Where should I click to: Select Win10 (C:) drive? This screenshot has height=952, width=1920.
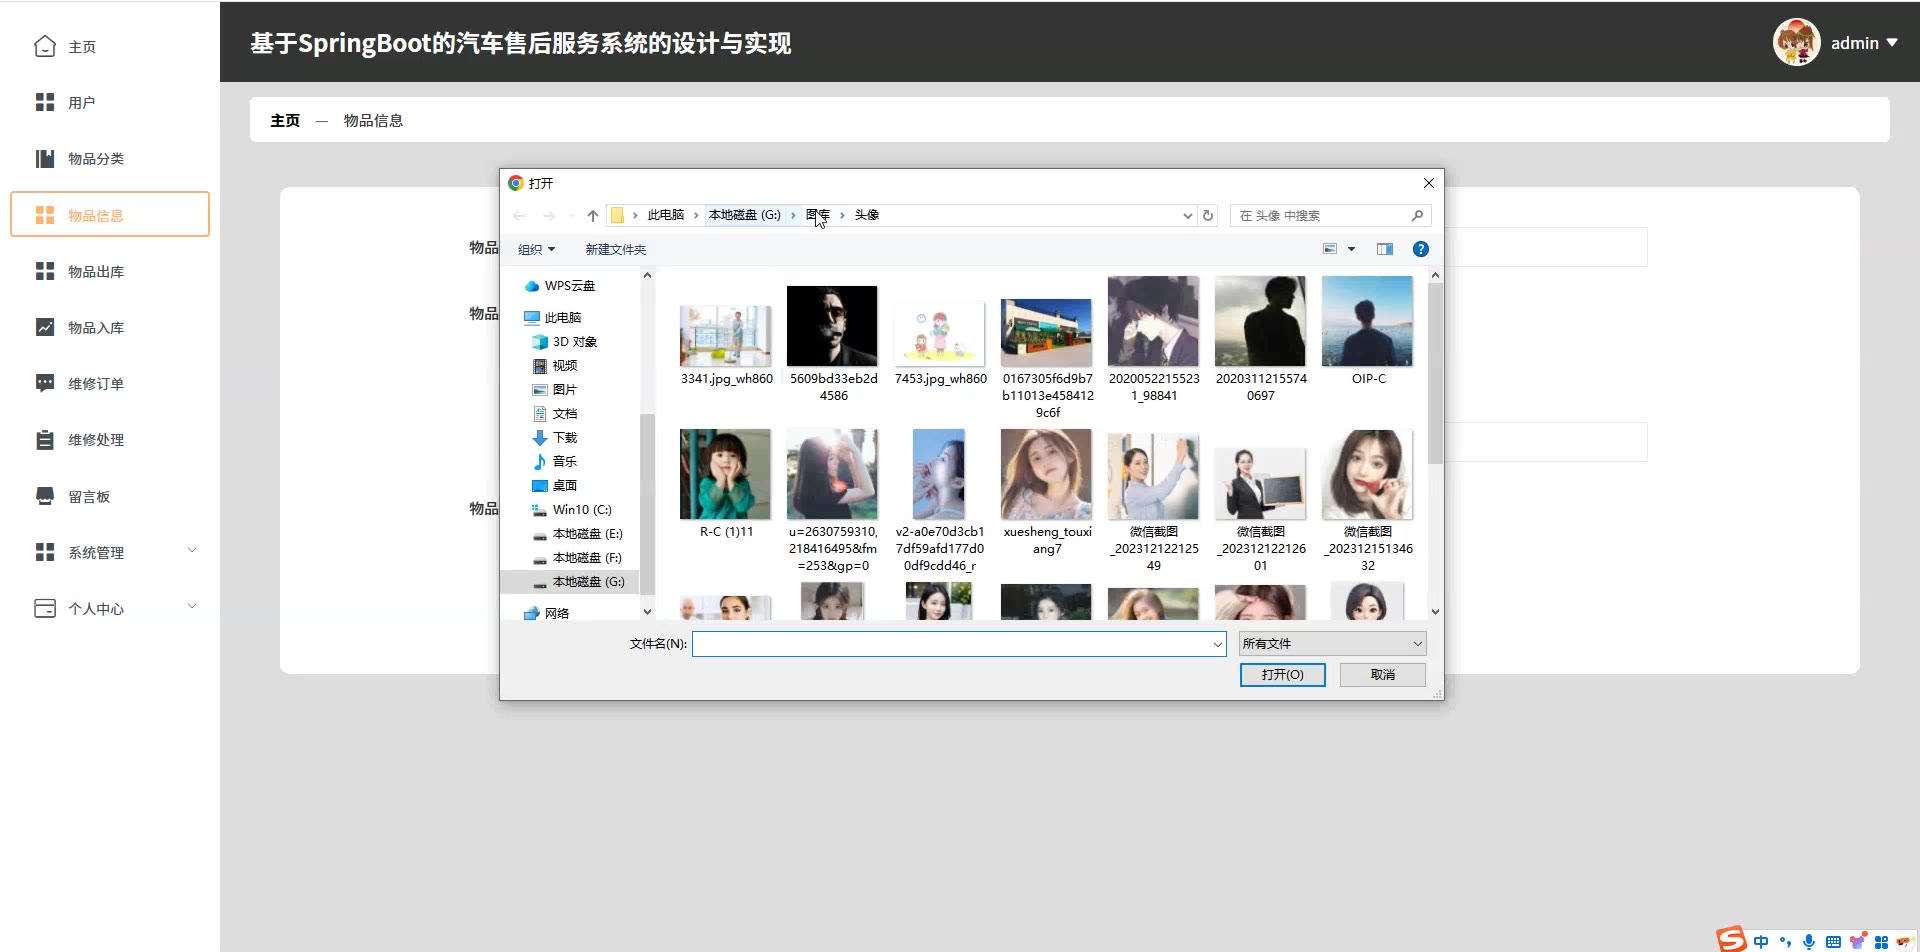pyautogui.click(x=571, y=509)
